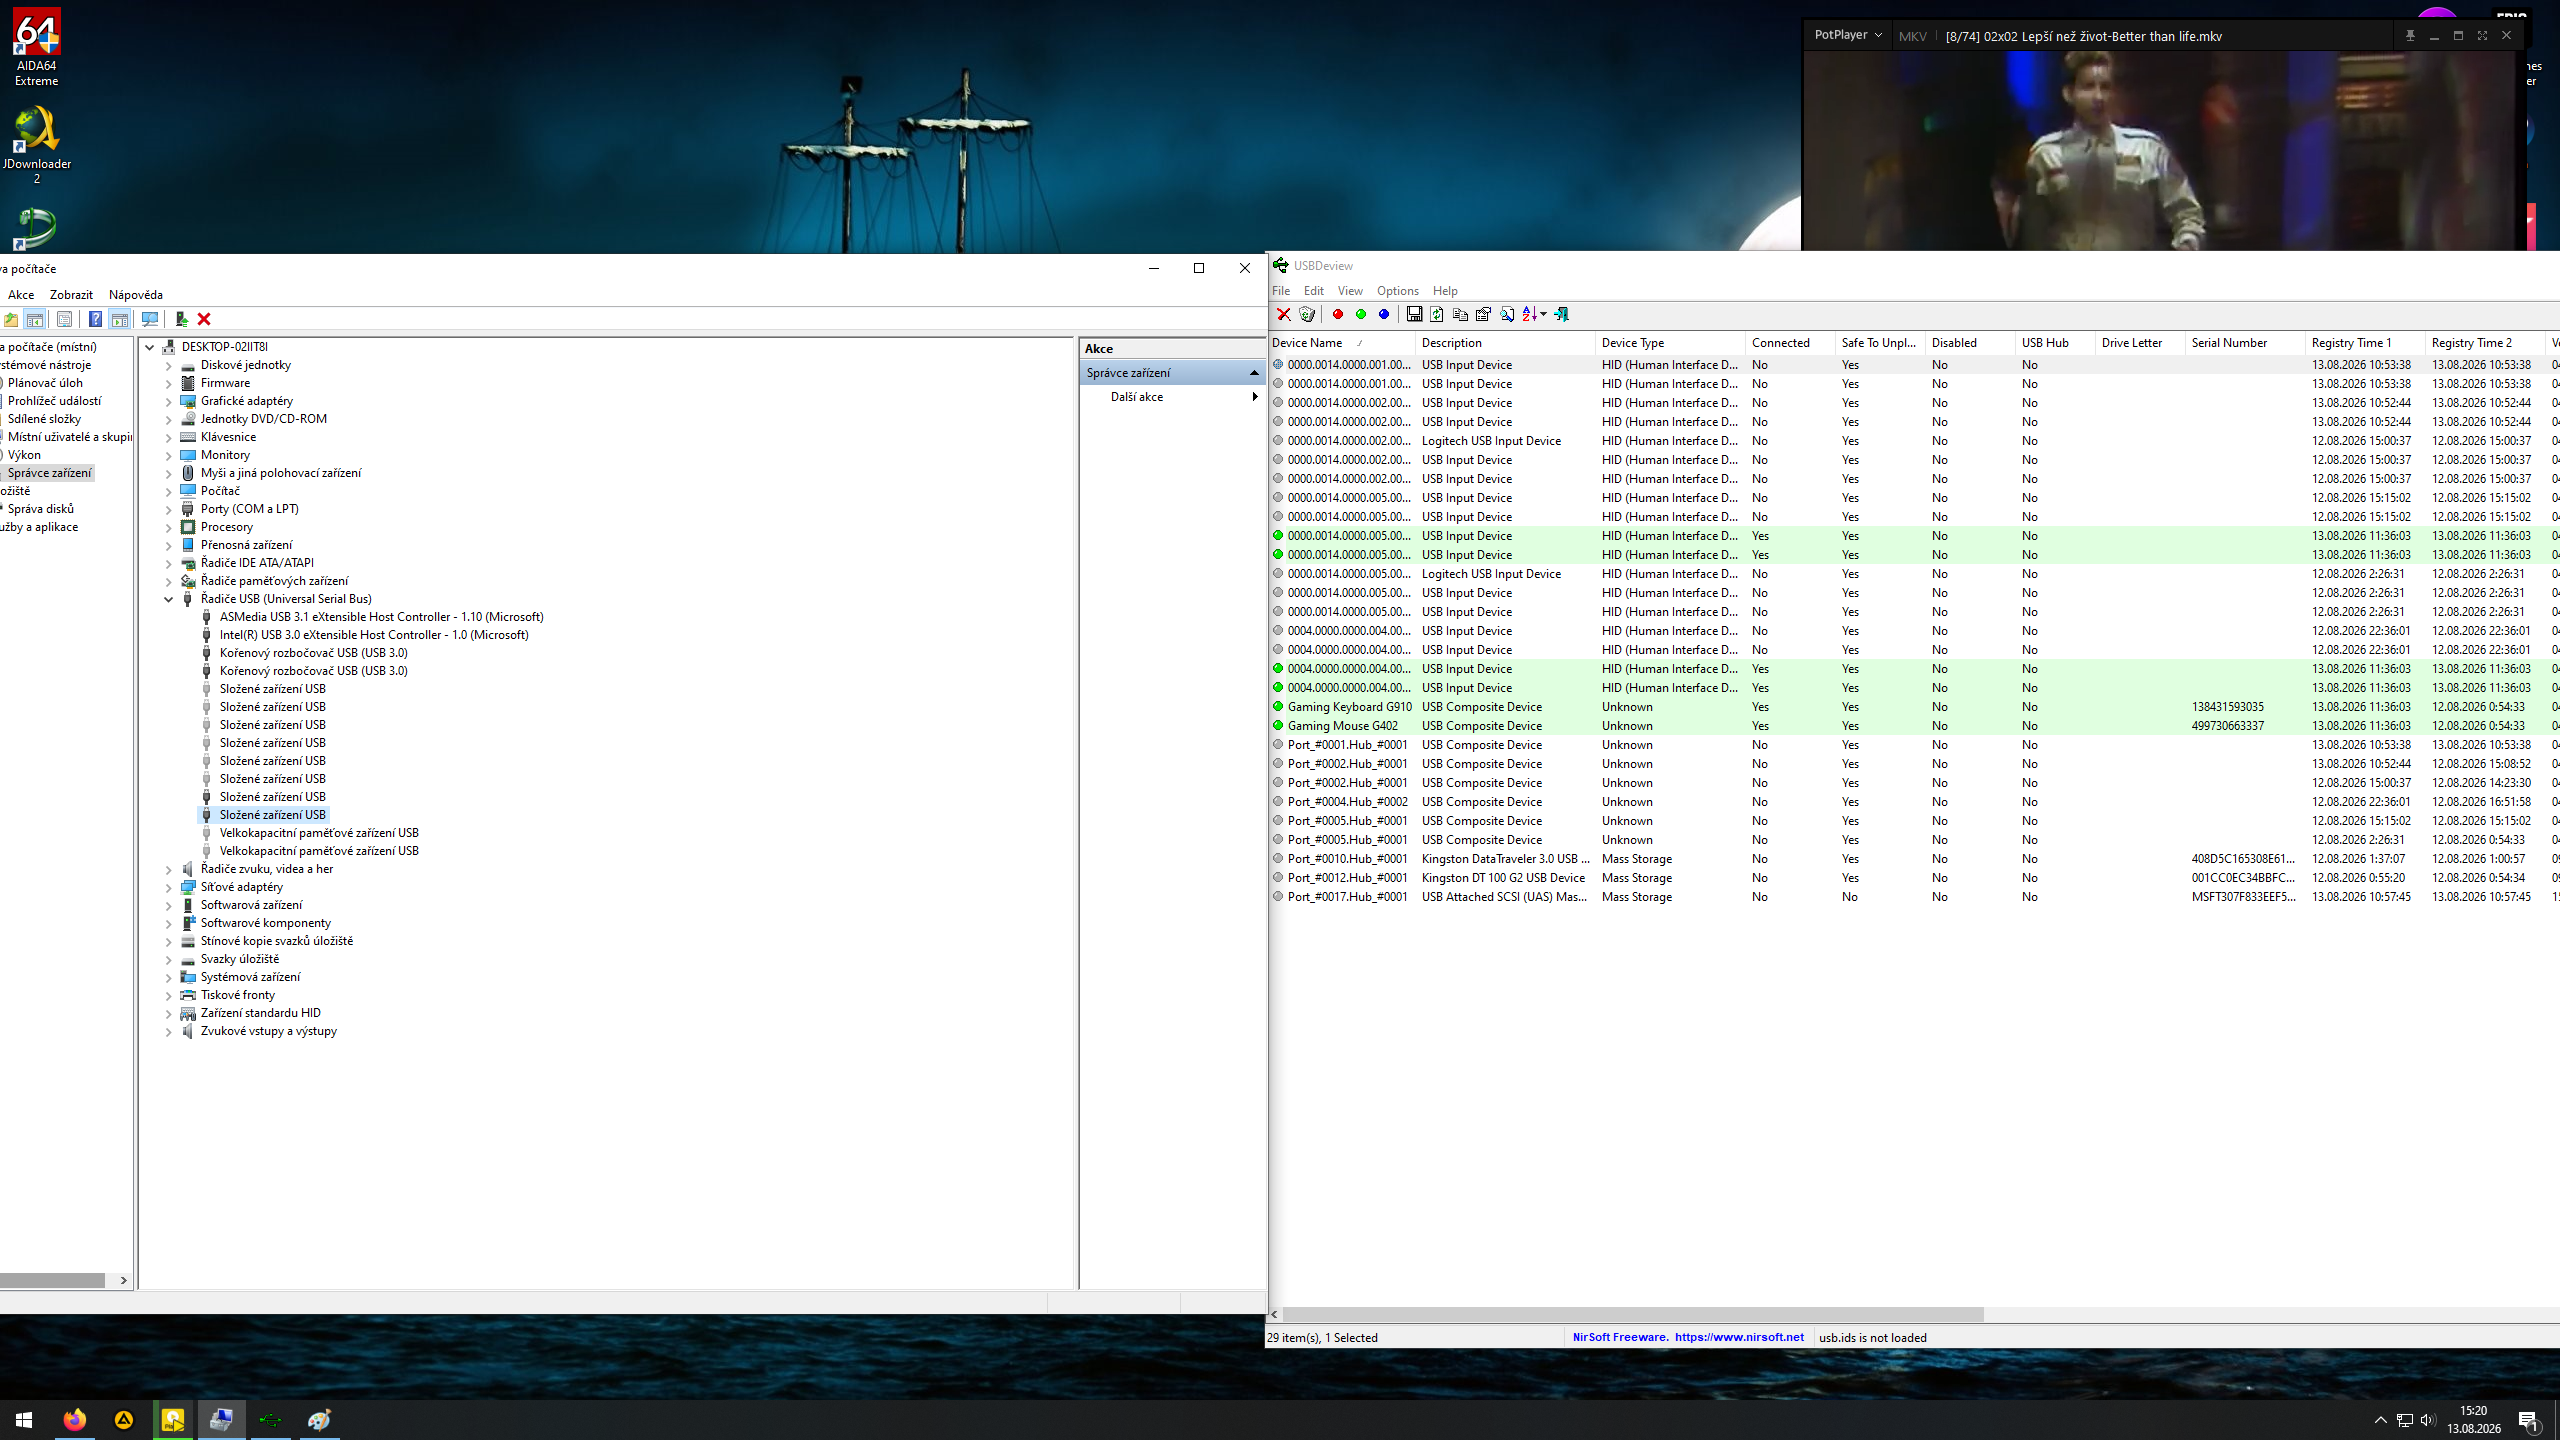Expand the Klávesnice node
The image size is (2560, 1440).
point(169,438)
